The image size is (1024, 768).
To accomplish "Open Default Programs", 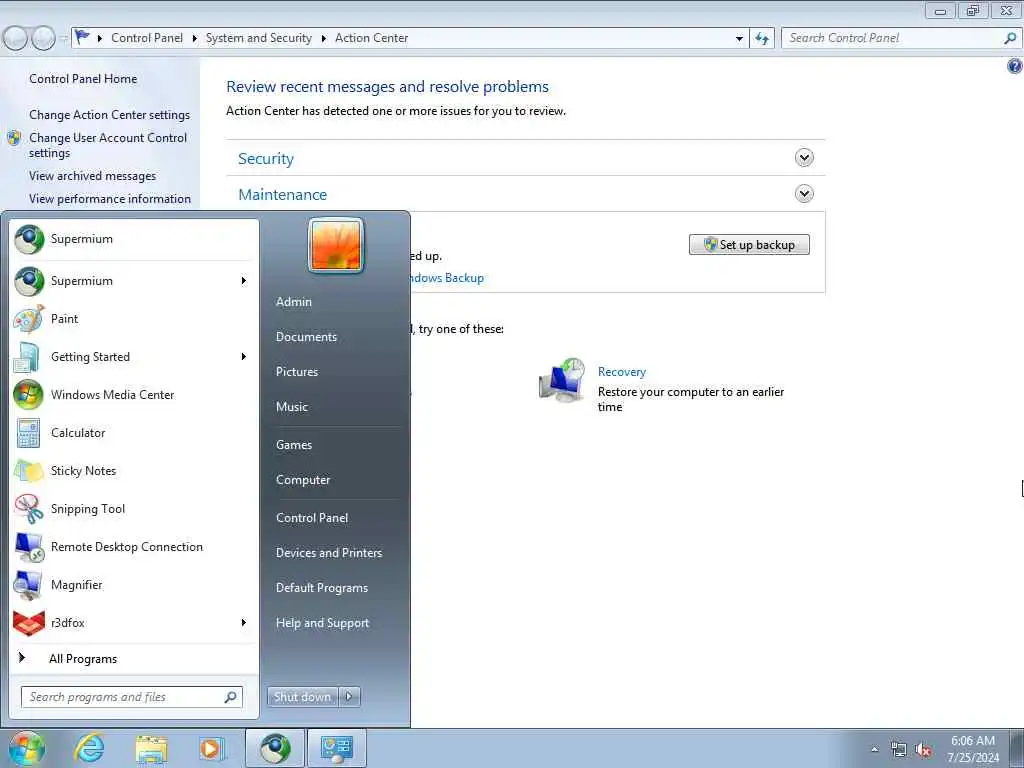I will (x=322, y=588).
